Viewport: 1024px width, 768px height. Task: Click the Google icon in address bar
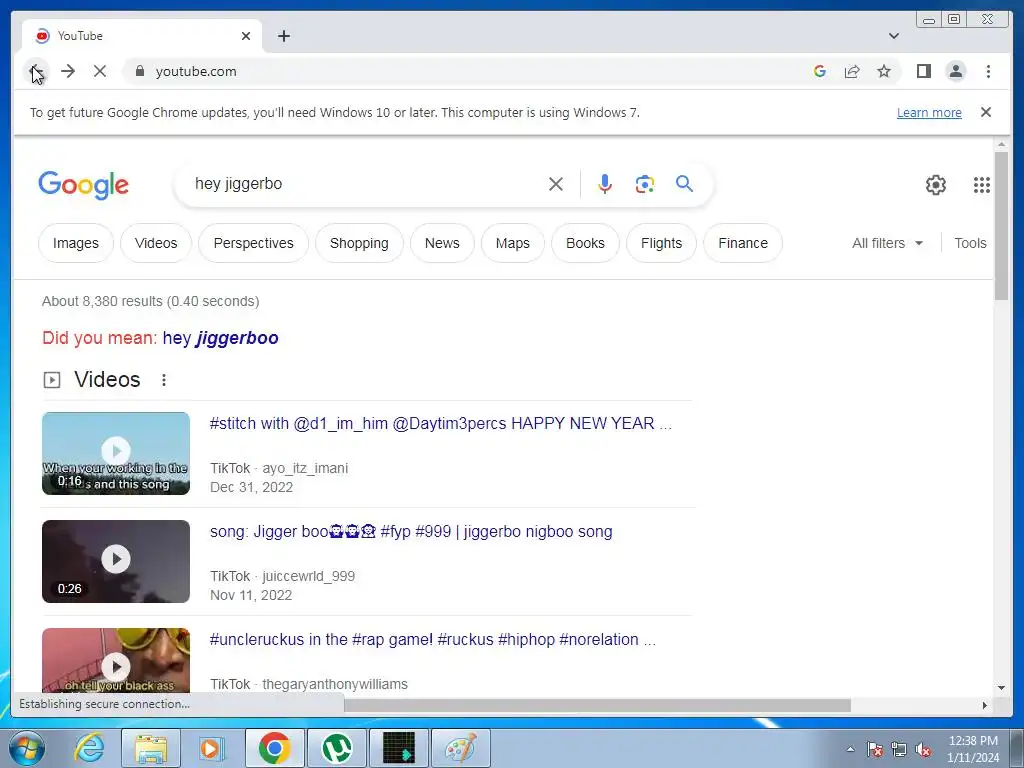click(x=820, y=71)
